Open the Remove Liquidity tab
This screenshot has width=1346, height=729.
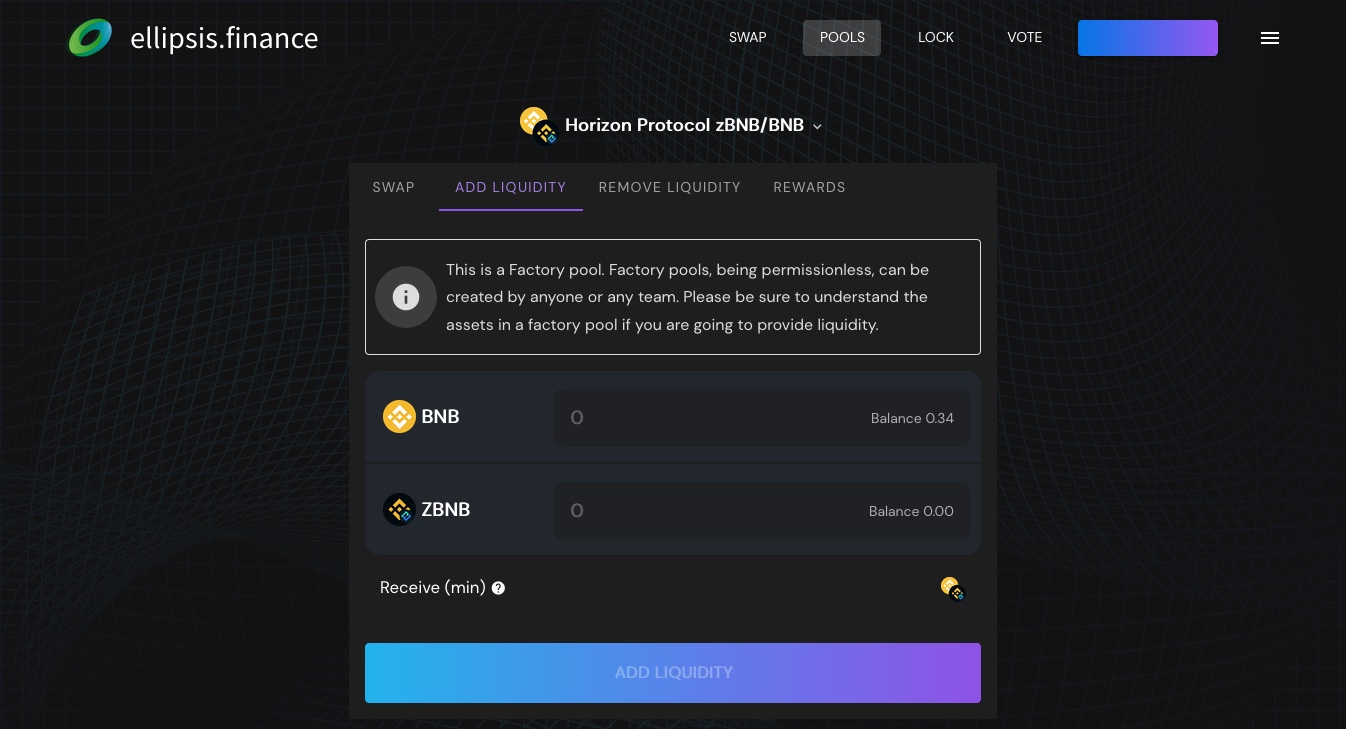(x=669, y=187)
